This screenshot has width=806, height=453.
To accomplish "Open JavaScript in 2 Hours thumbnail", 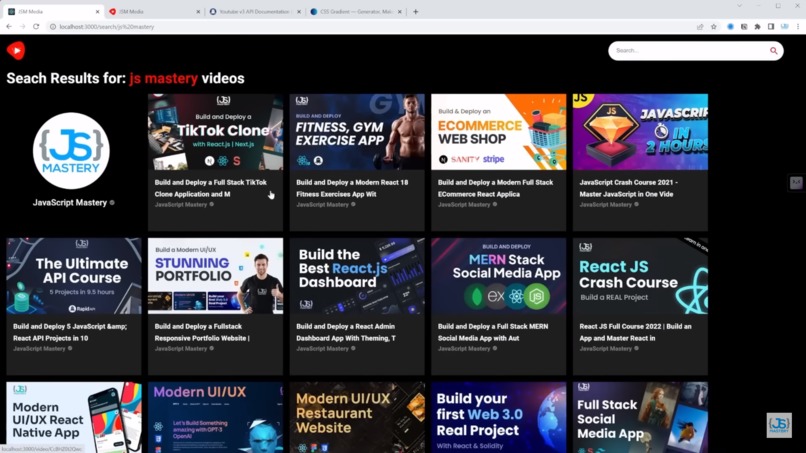I will tap(640, 132).
